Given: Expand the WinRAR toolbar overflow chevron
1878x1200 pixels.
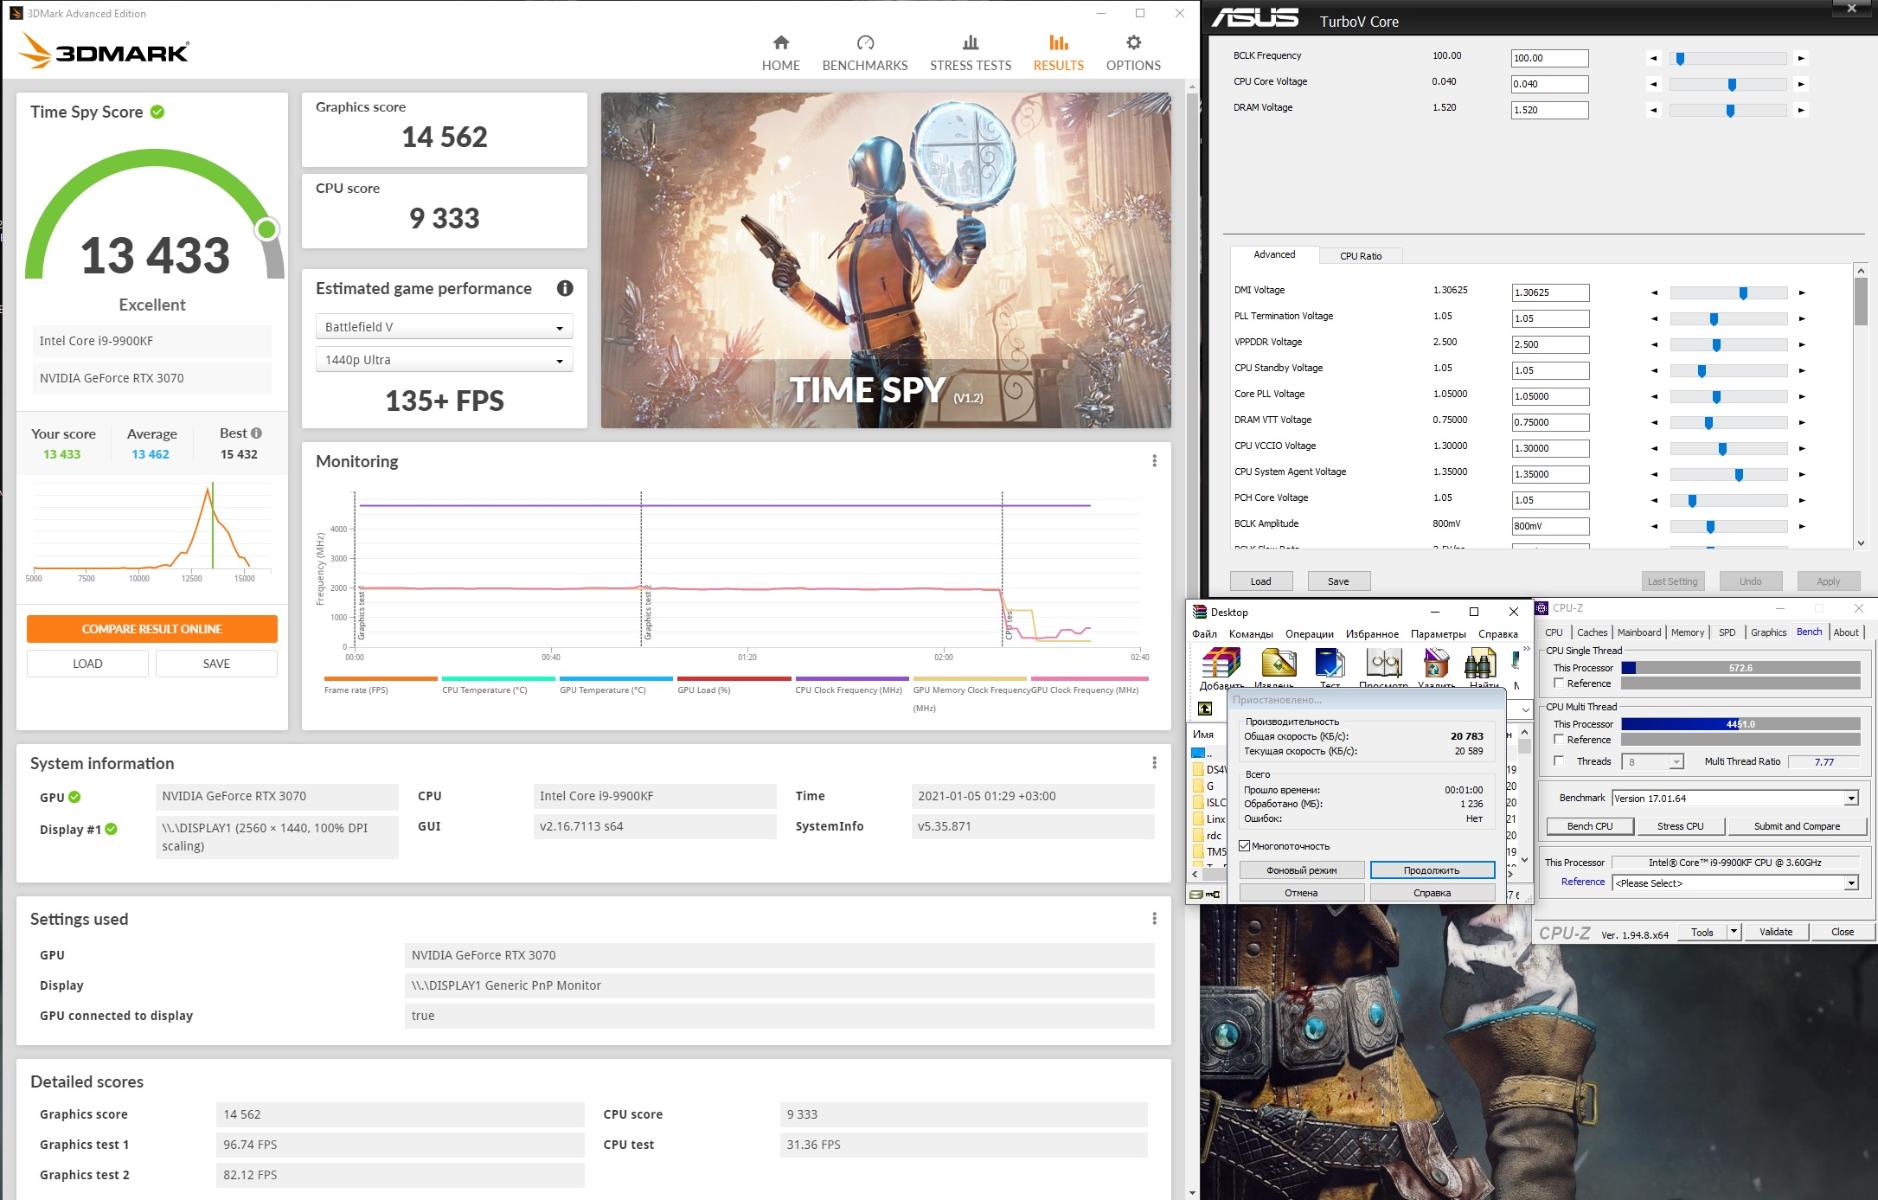Looking at the screenshot, I should click(x=1526, y=650).
